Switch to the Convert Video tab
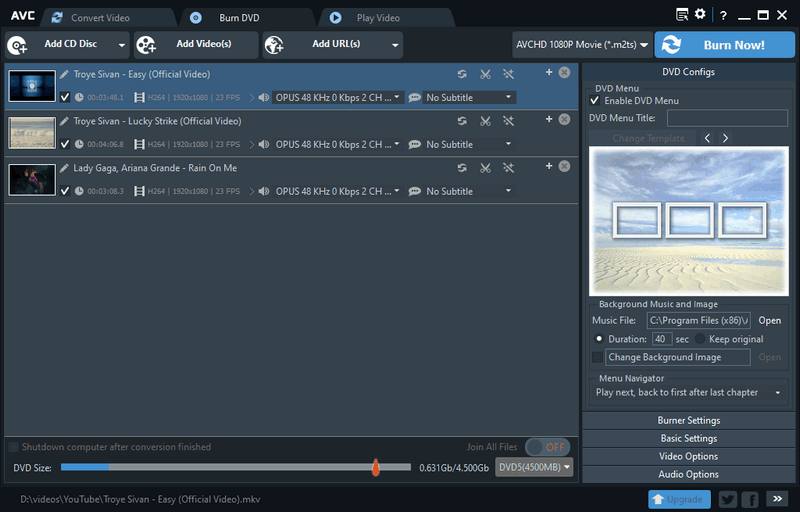This screenshot has width=800, height=512. coord(98,17)
